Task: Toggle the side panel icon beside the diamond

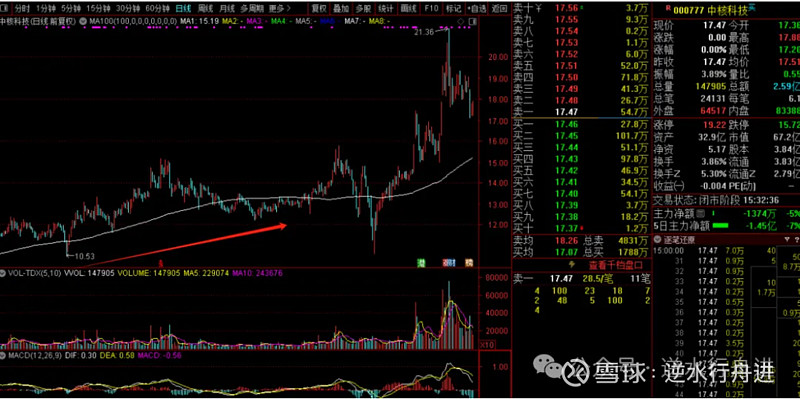Action: coord(472,21)
